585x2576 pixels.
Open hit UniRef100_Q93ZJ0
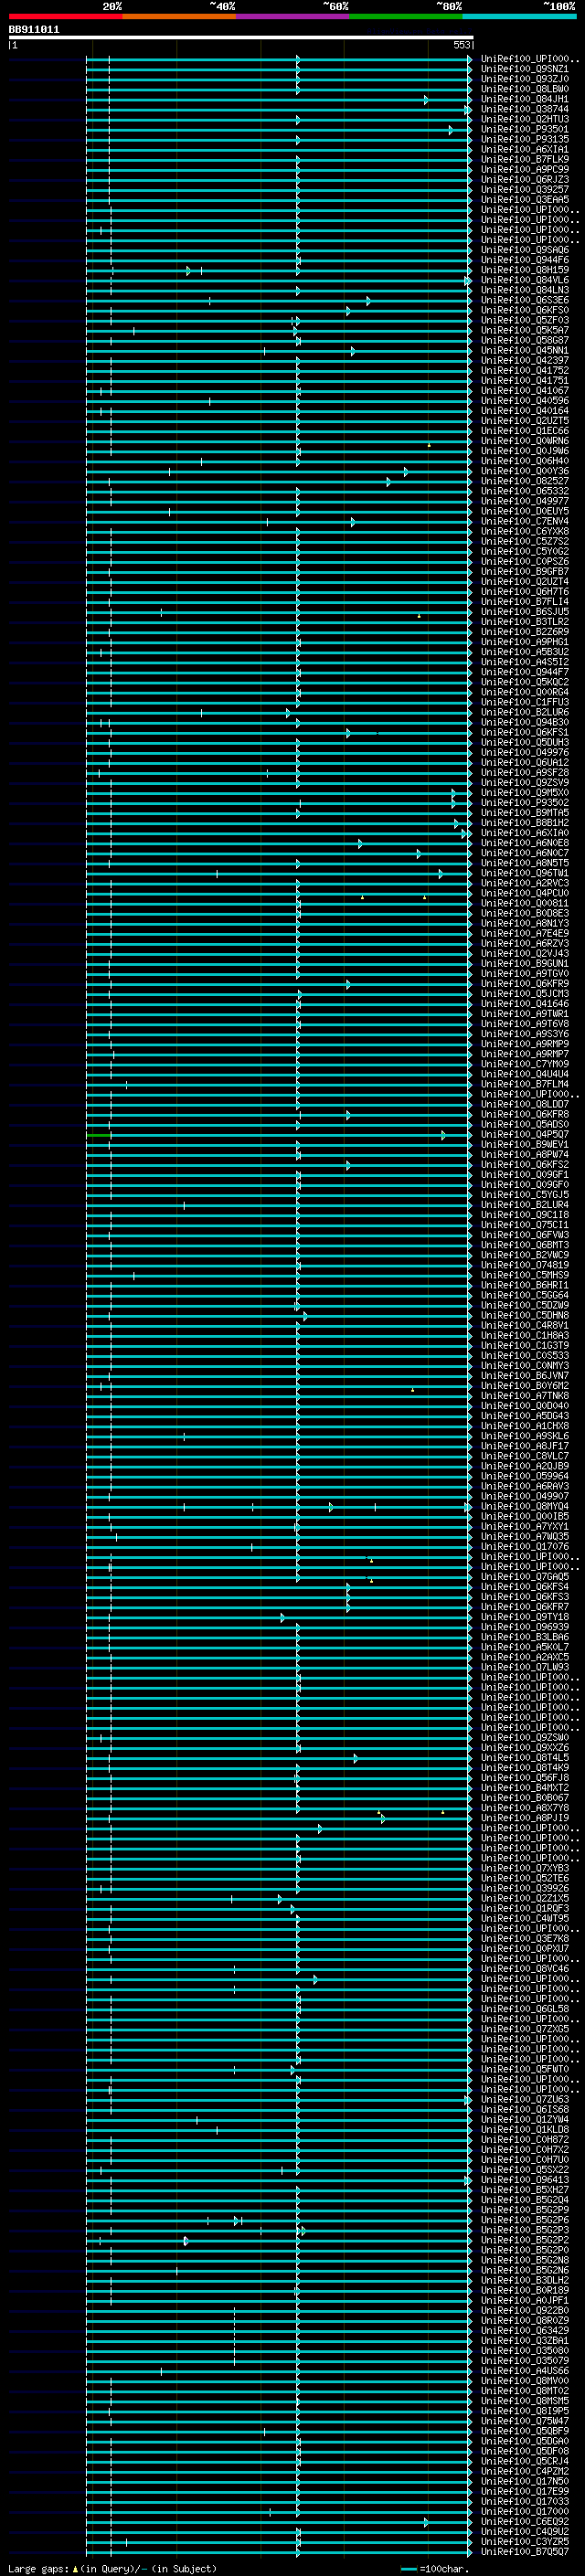[525, 79]
